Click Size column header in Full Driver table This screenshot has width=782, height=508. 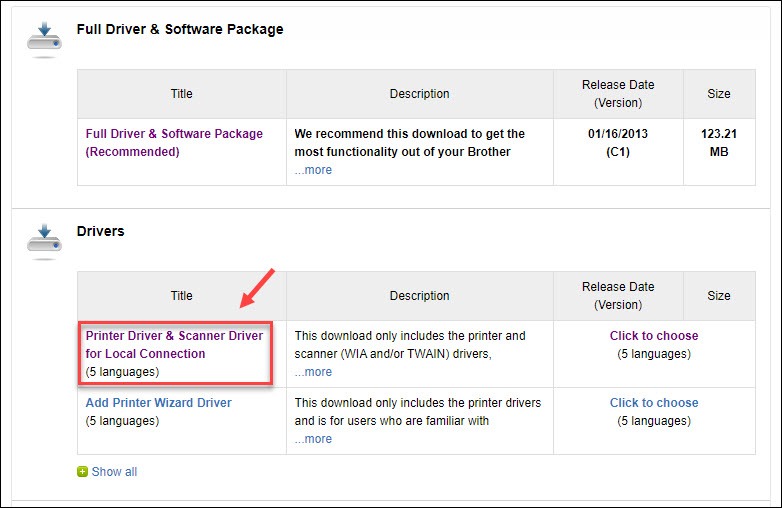[x=718, y=94]
